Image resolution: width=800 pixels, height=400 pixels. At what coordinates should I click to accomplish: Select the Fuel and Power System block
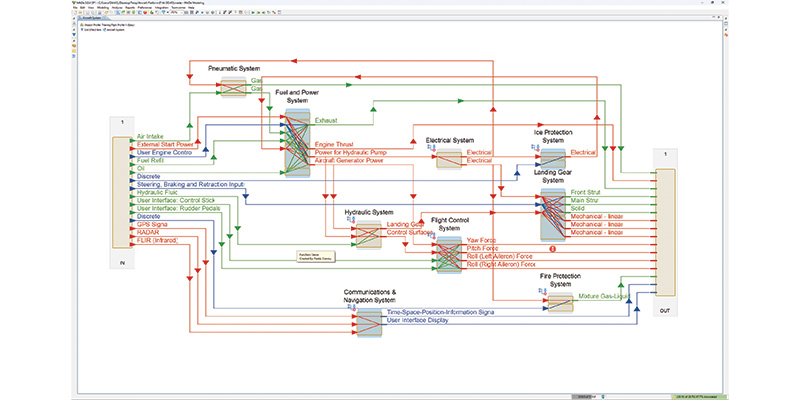coord(297,143)
